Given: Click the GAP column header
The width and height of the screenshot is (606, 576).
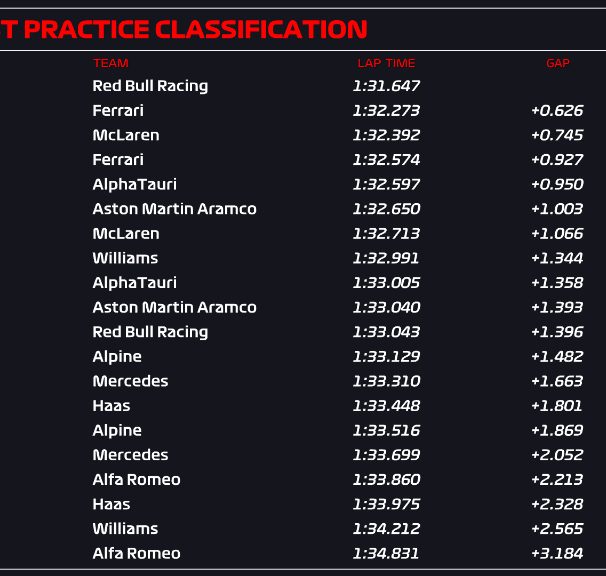Looking at the screenshot, I should [558, 63].
